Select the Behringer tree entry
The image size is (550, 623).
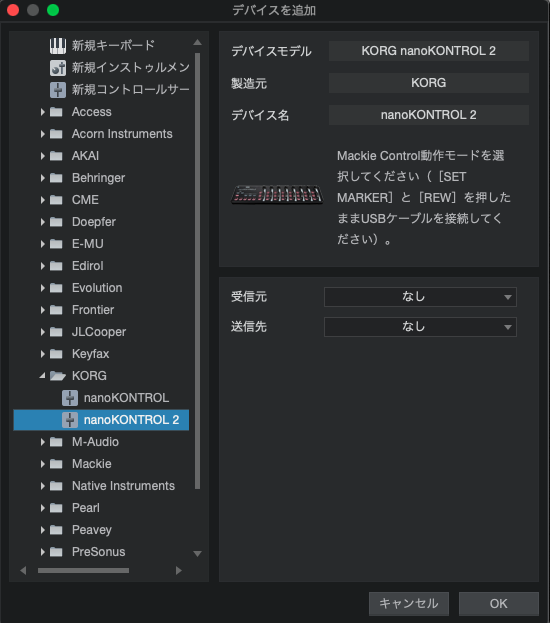[x=98, y=178]
